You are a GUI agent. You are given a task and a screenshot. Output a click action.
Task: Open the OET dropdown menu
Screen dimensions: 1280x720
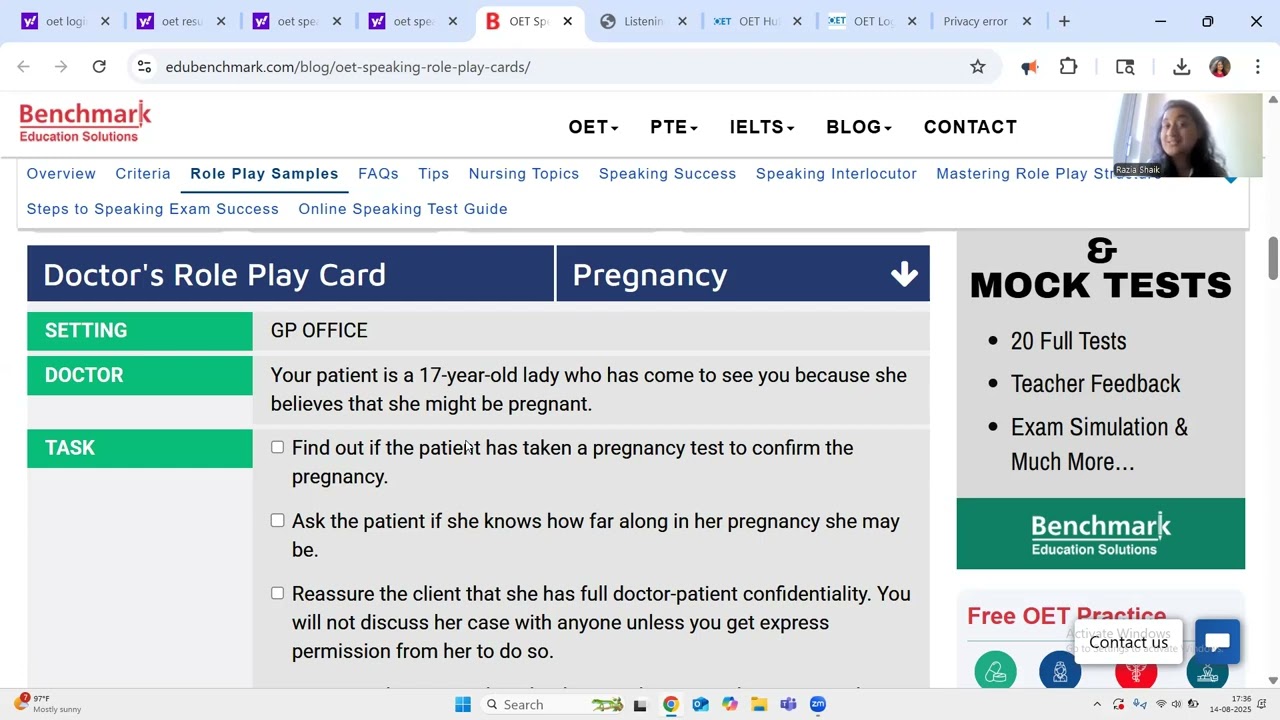593,127
